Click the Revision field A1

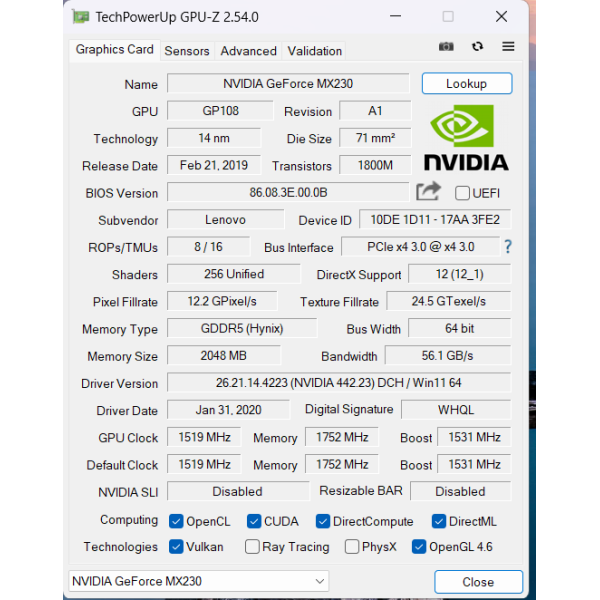click(375, 111)
